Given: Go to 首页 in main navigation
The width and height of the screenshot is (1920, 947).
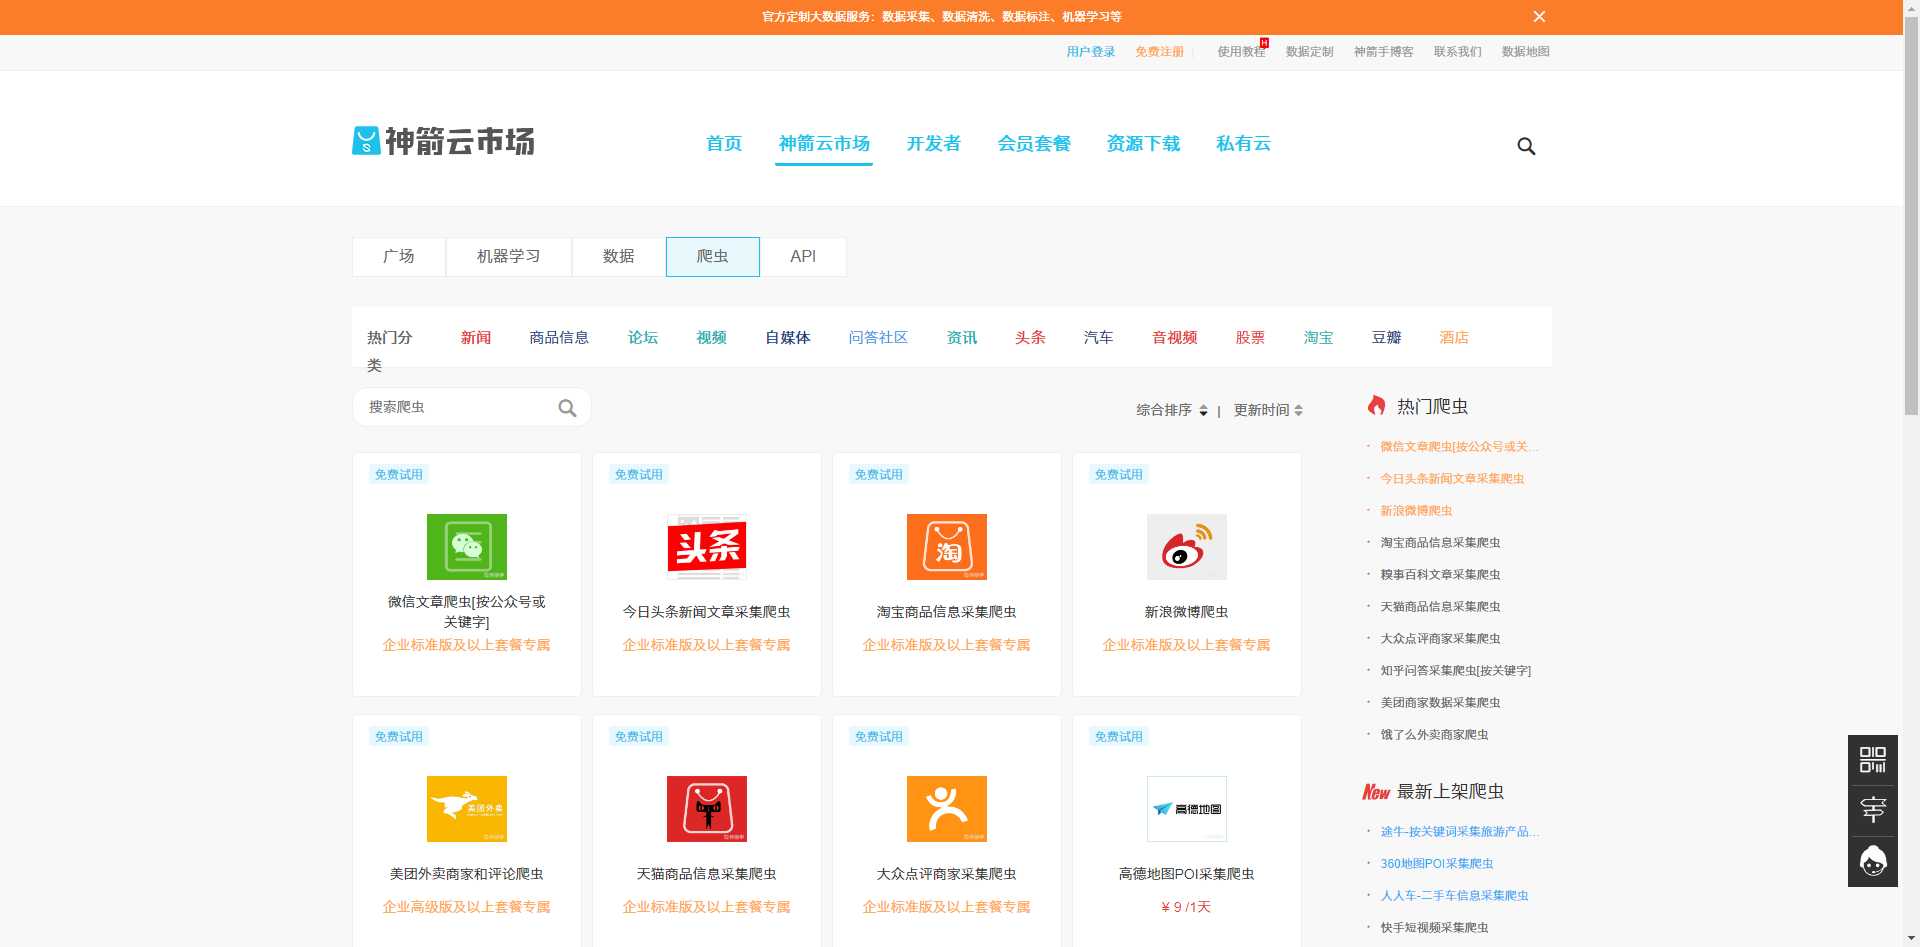Looking at the screenshot, I should coord(724,144).
